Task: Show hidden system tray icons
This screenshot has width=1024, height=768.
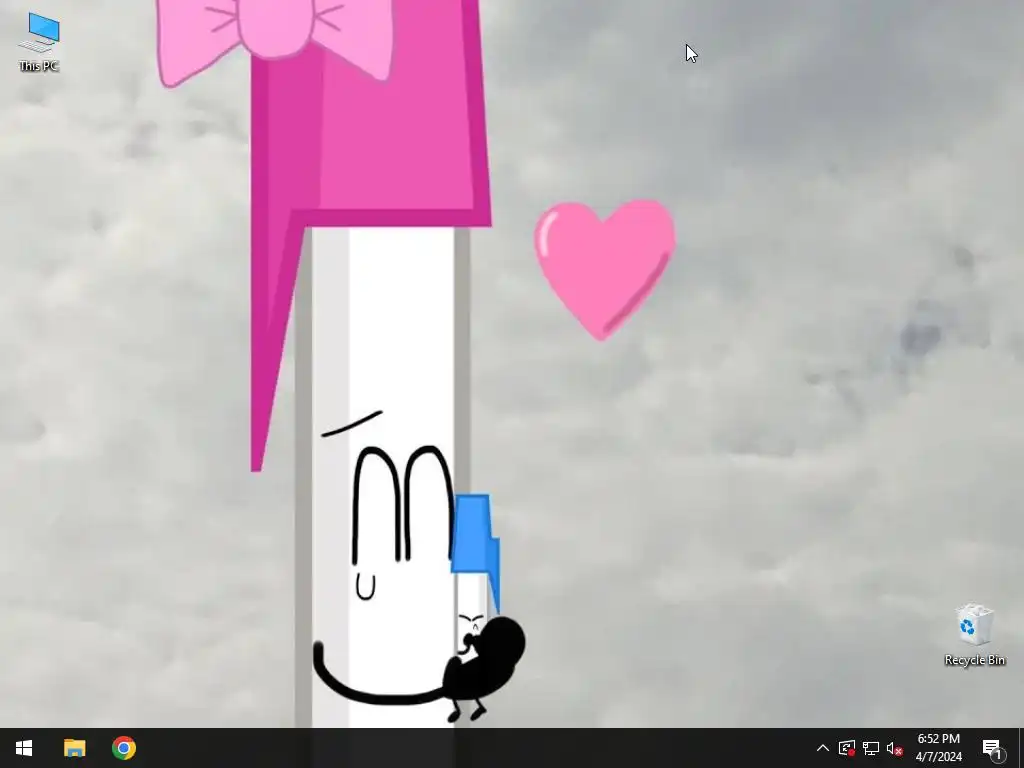Action: (x=823, y=748)
